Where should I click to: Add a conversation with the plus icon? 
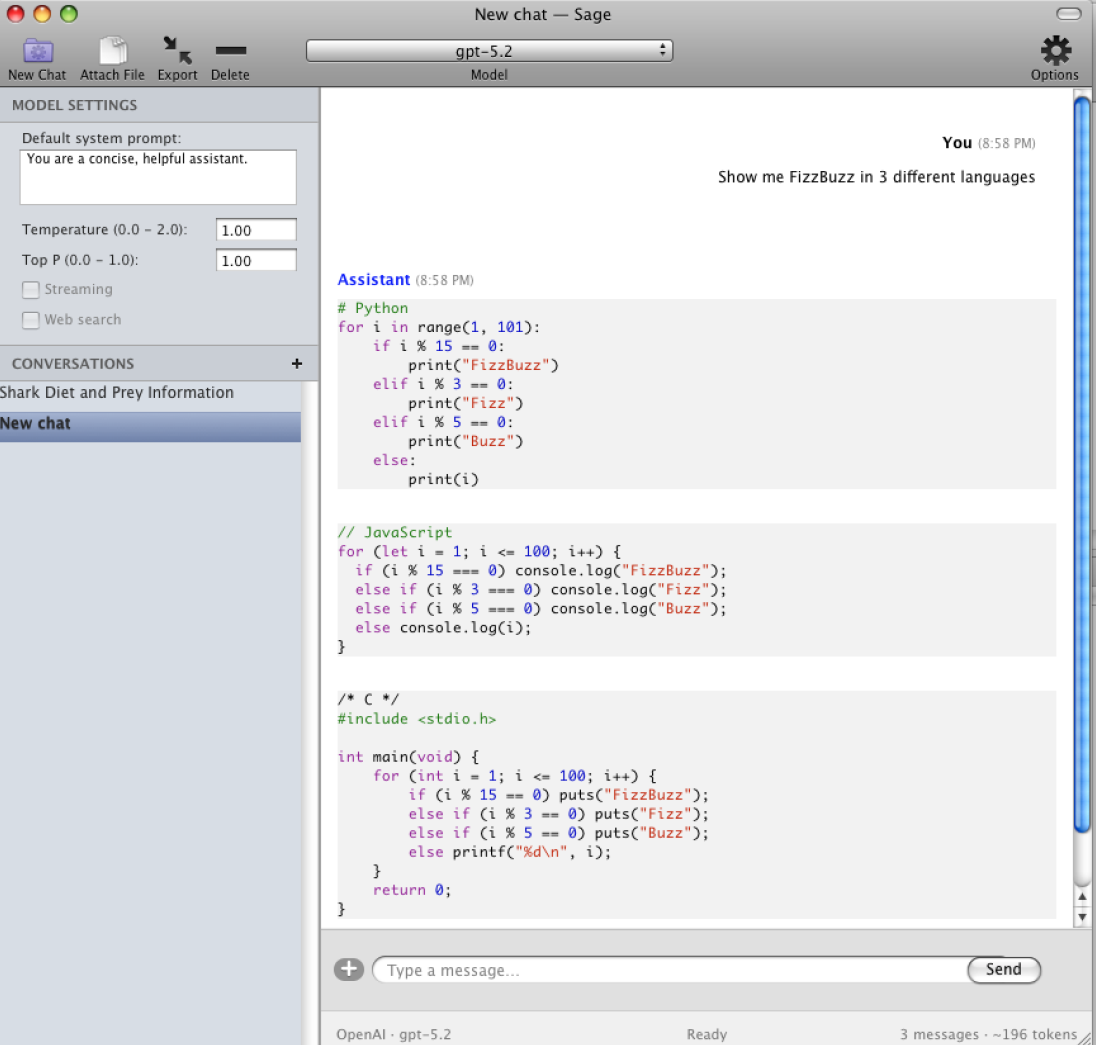(296, 364)
